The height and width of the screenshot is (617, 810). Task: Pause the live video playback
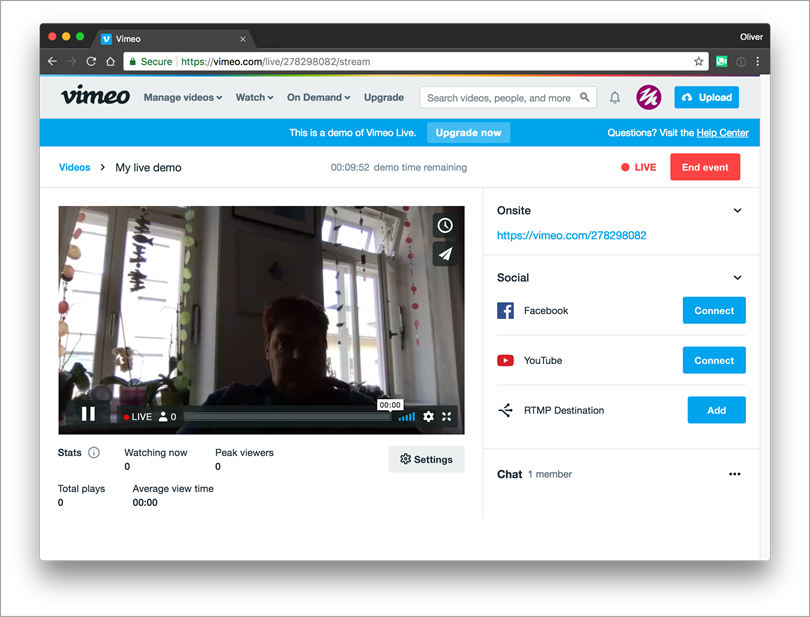tap(88, 414)
